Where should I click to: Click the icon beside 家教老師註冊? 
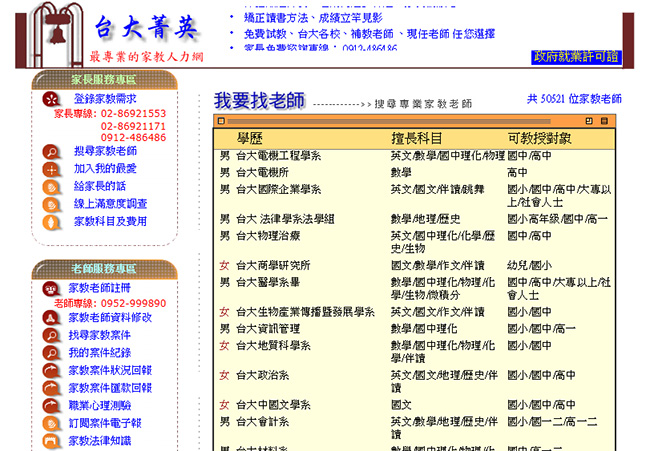pyautogui.click(x=49, y=288)
